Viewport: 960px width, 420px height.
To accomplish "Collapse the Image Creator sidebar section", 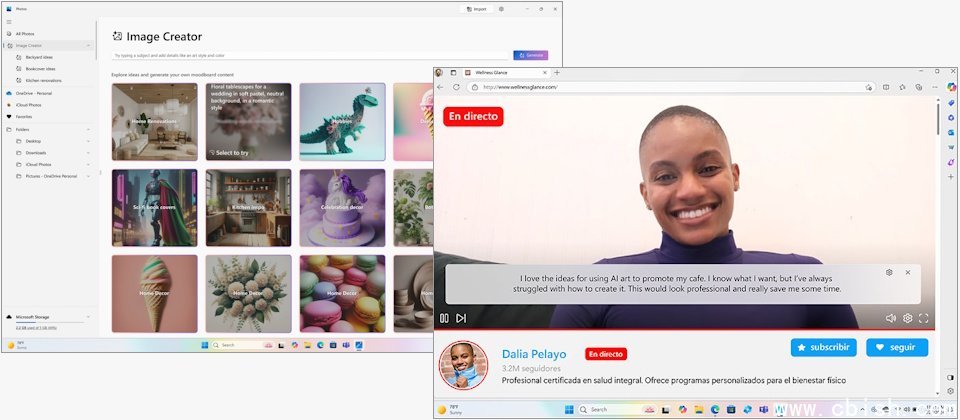I will click(89, 45).
